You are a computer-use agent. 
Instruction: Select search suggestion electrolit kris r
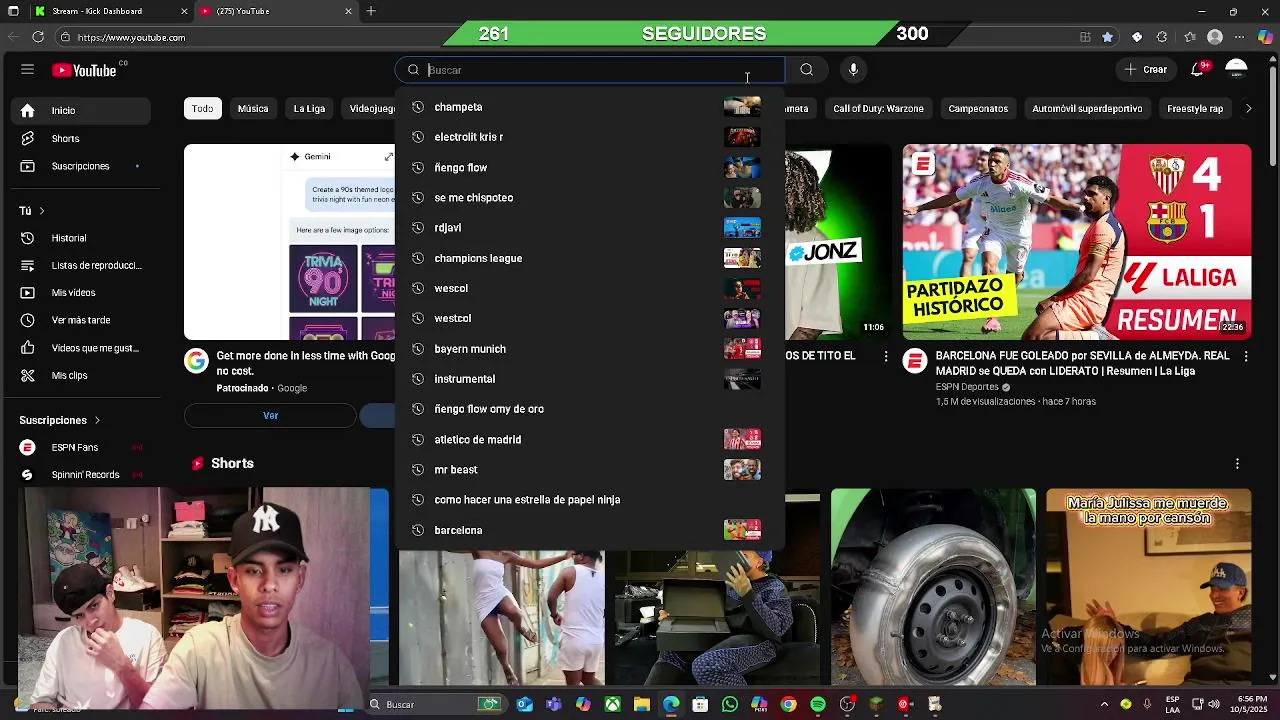click(590, 137)
